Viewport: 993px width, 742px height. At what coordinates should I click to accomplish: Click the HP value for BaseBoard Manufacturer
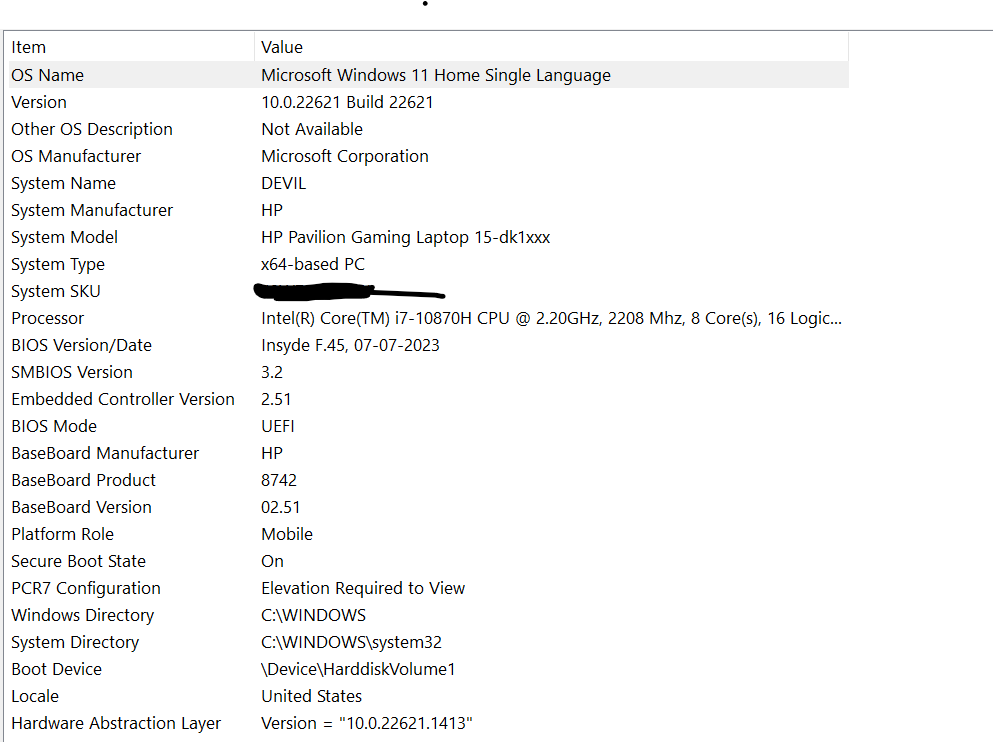pyautogui.click(x=272, y=453)
